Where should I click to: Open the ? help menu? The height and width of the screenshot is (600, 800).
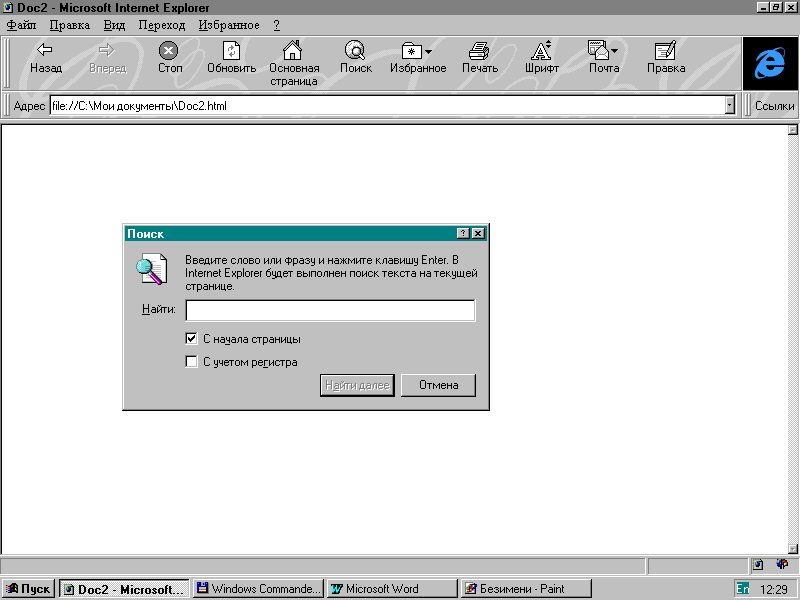click(277, 25)
